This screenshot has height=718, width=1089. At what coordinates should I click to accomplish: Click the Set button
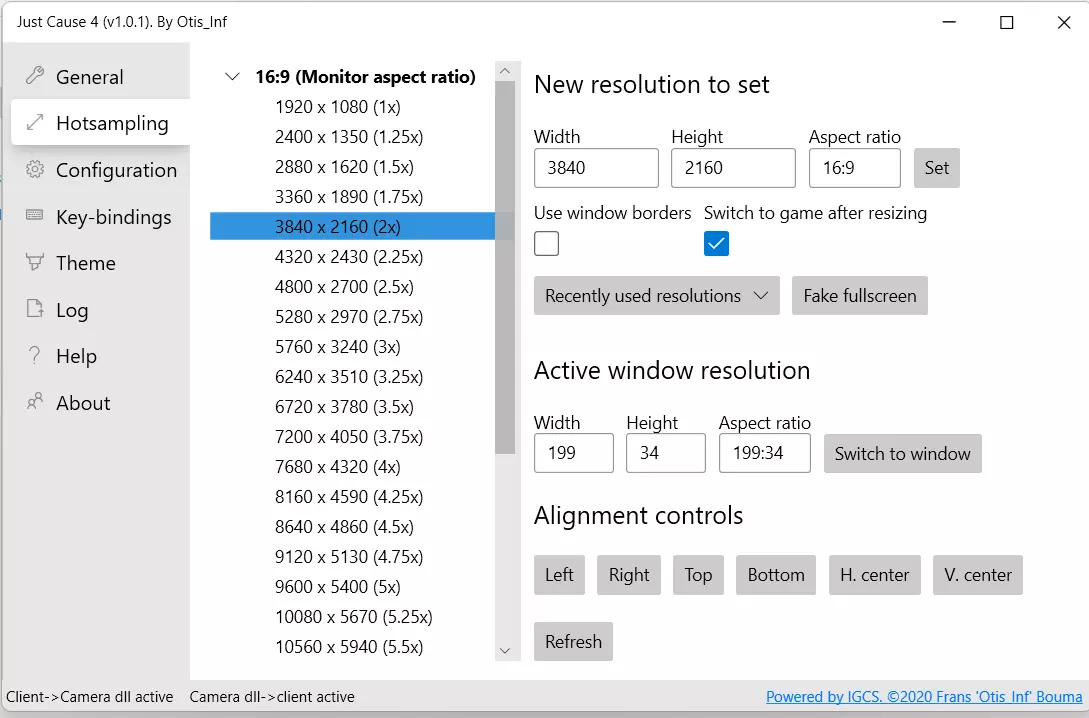click(936, 168)
